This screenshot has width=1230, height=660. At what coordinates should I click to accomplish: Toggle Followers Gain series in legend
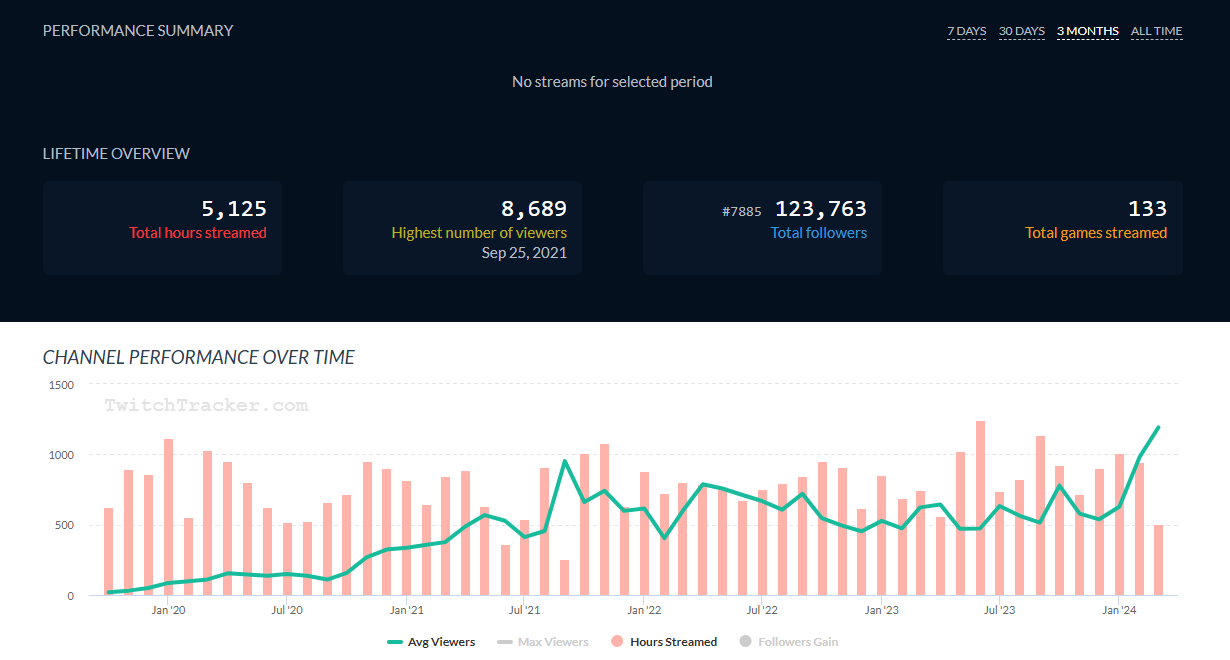pos(788,642)
